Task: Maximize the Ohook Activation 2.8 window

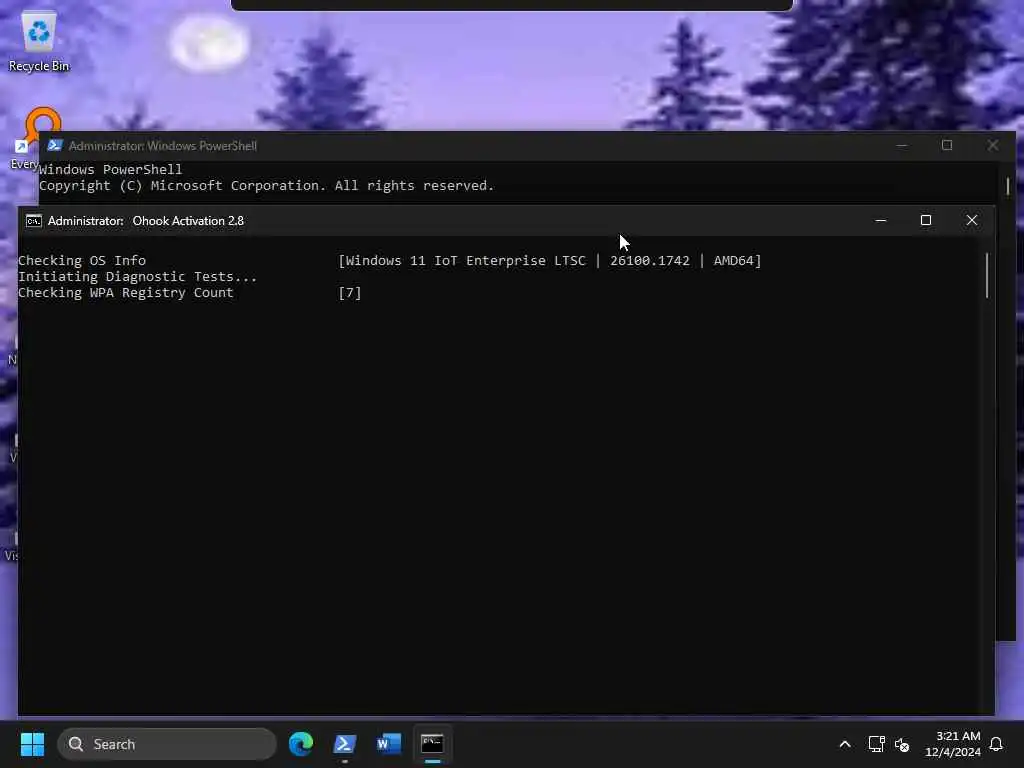Action: (925, 220)
